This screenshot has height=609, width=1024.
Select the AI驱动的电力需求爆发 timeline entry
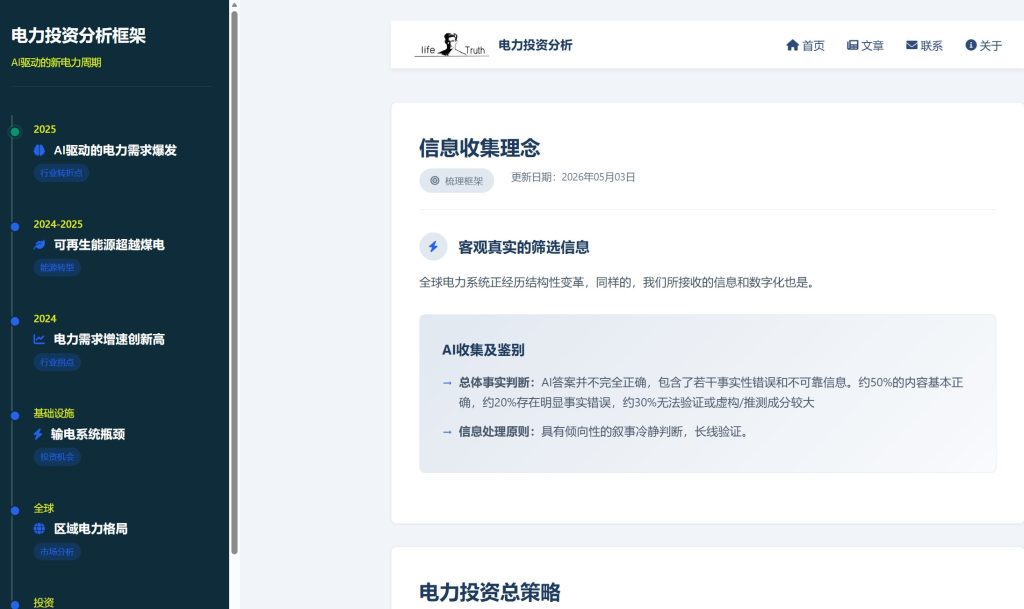pyautogui.click(x=115, y=150)
